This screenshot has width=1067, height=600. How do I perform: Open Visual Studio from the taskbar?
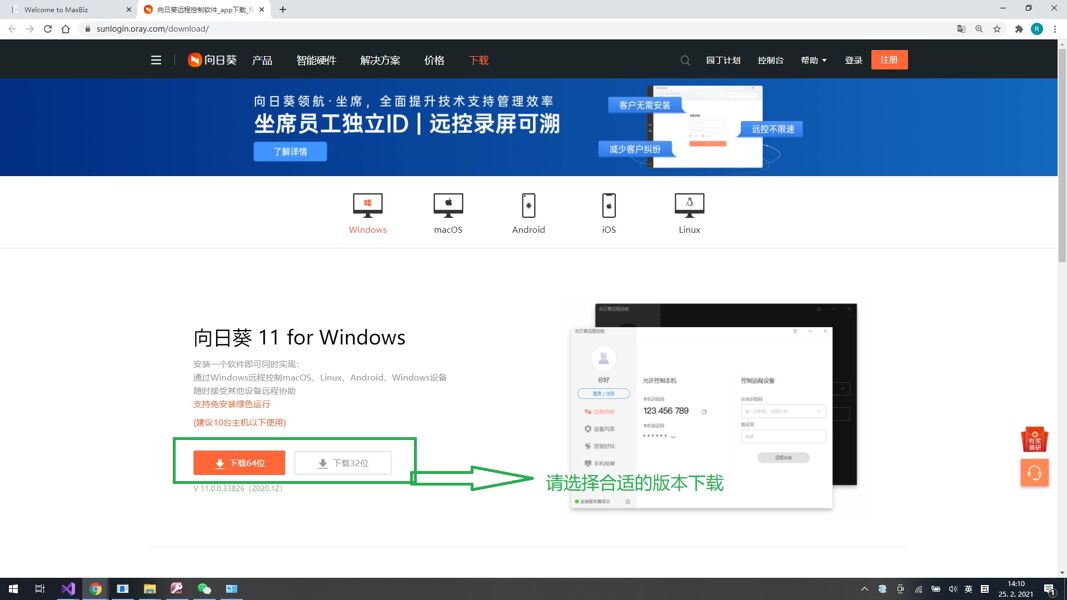pos(67,588)
